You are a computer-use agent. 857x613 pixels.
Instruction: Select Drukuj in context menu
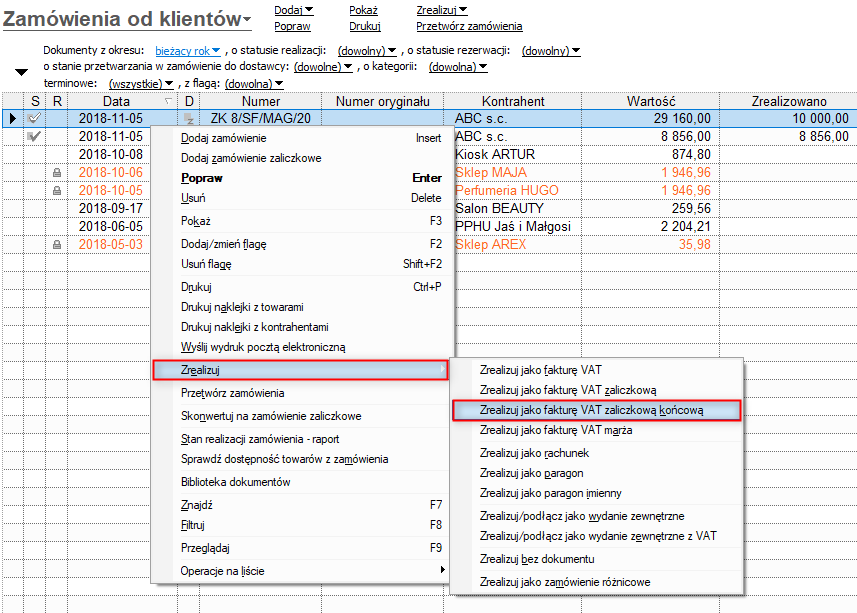click(x=301, y=287)
